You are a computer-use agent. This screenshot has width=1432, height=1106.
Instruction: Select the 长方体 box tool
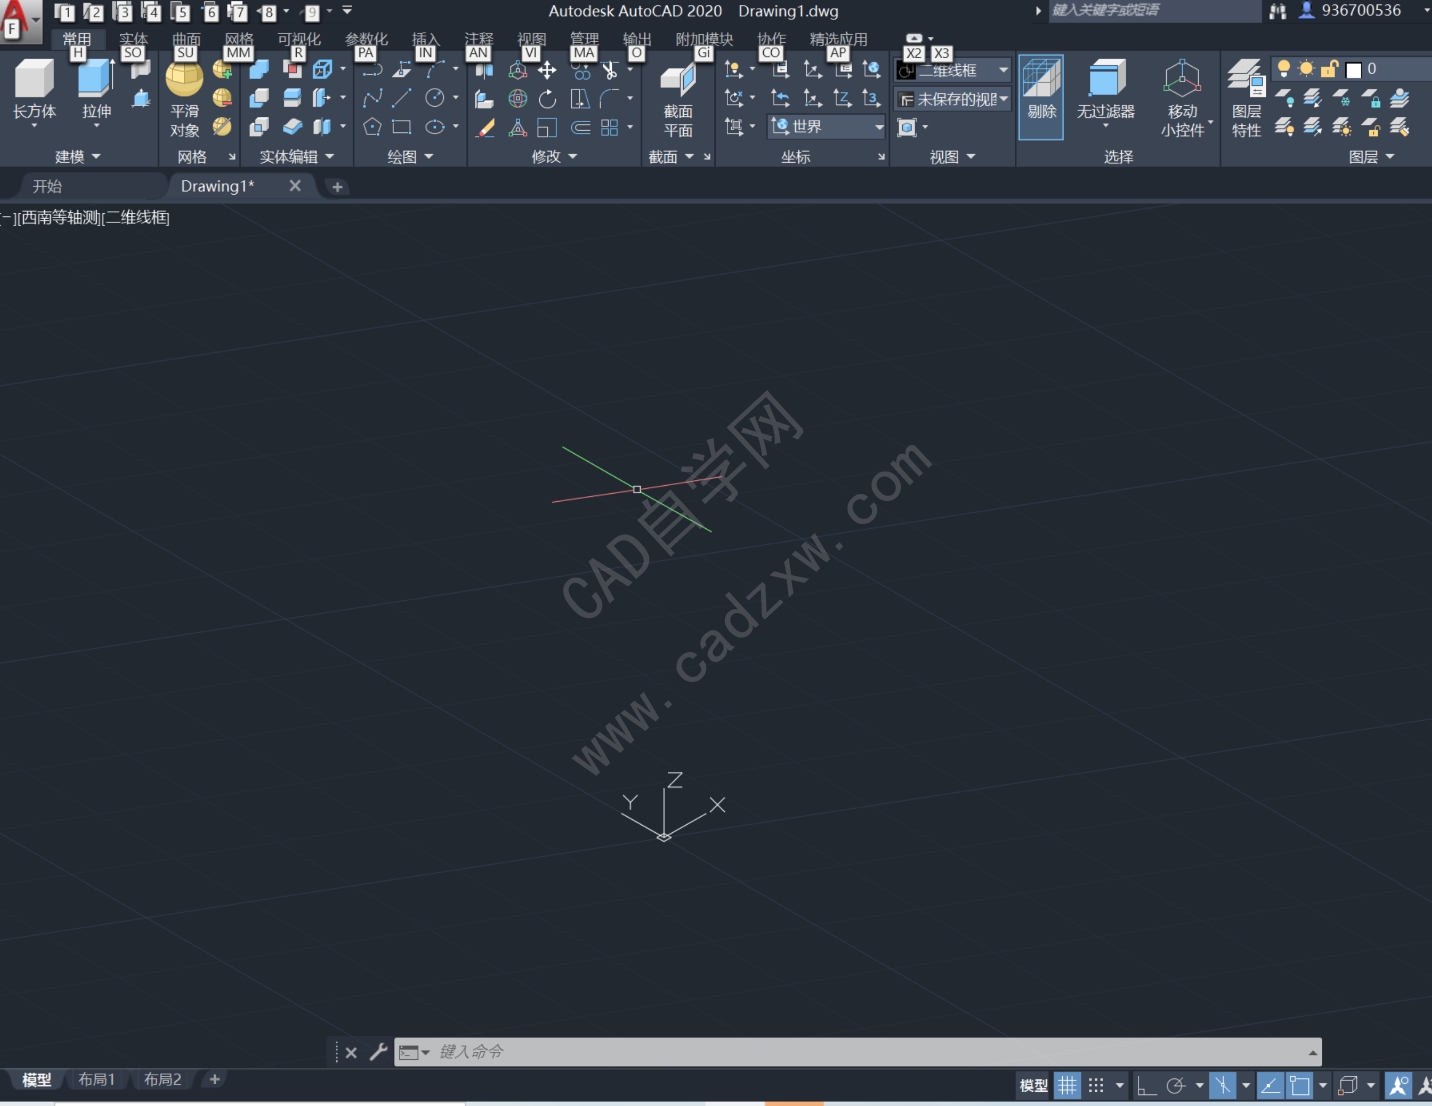click(34, 93)
